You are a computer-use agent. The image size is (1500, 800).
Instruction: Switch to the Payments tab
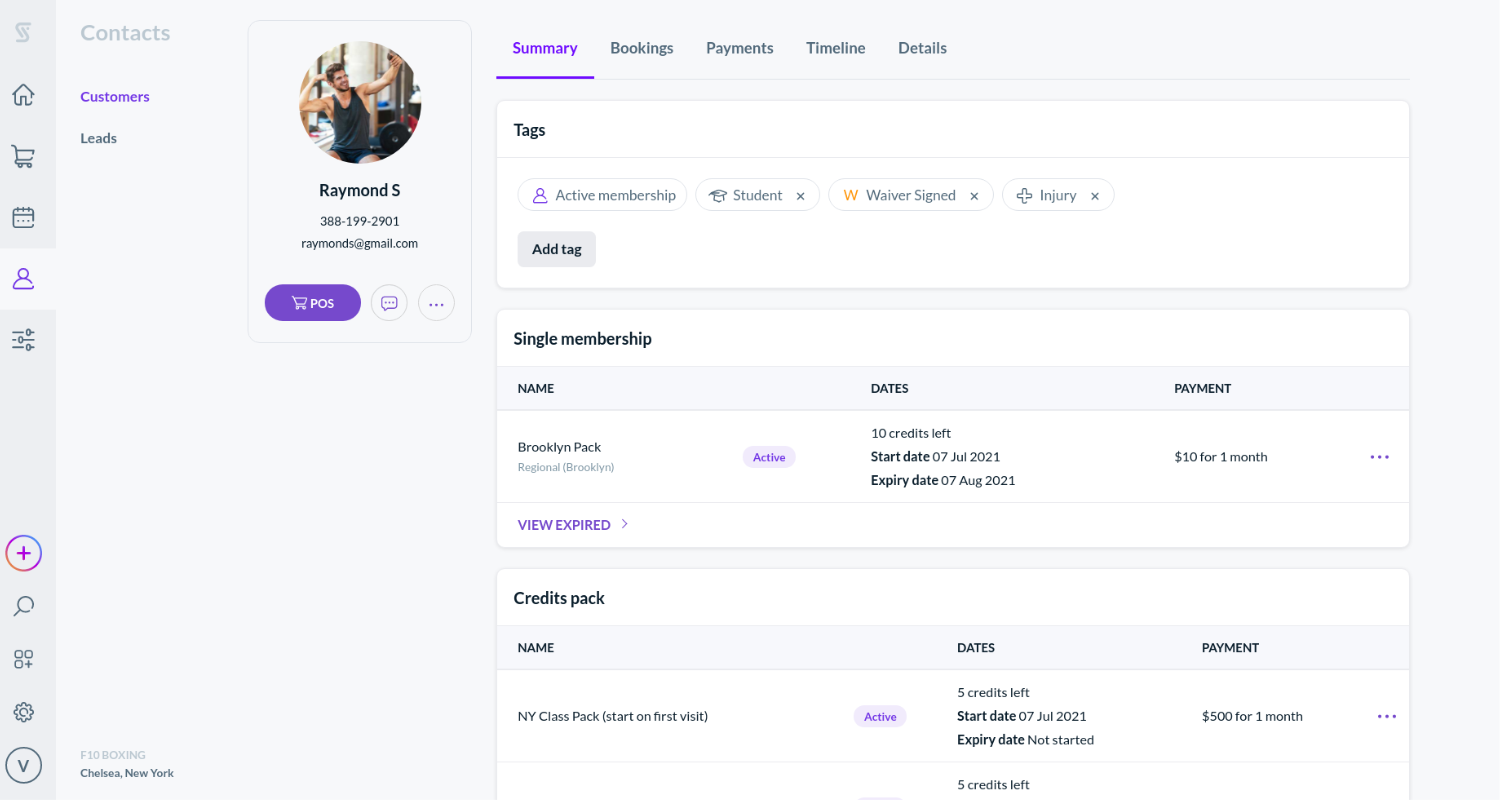click(739, 47)
